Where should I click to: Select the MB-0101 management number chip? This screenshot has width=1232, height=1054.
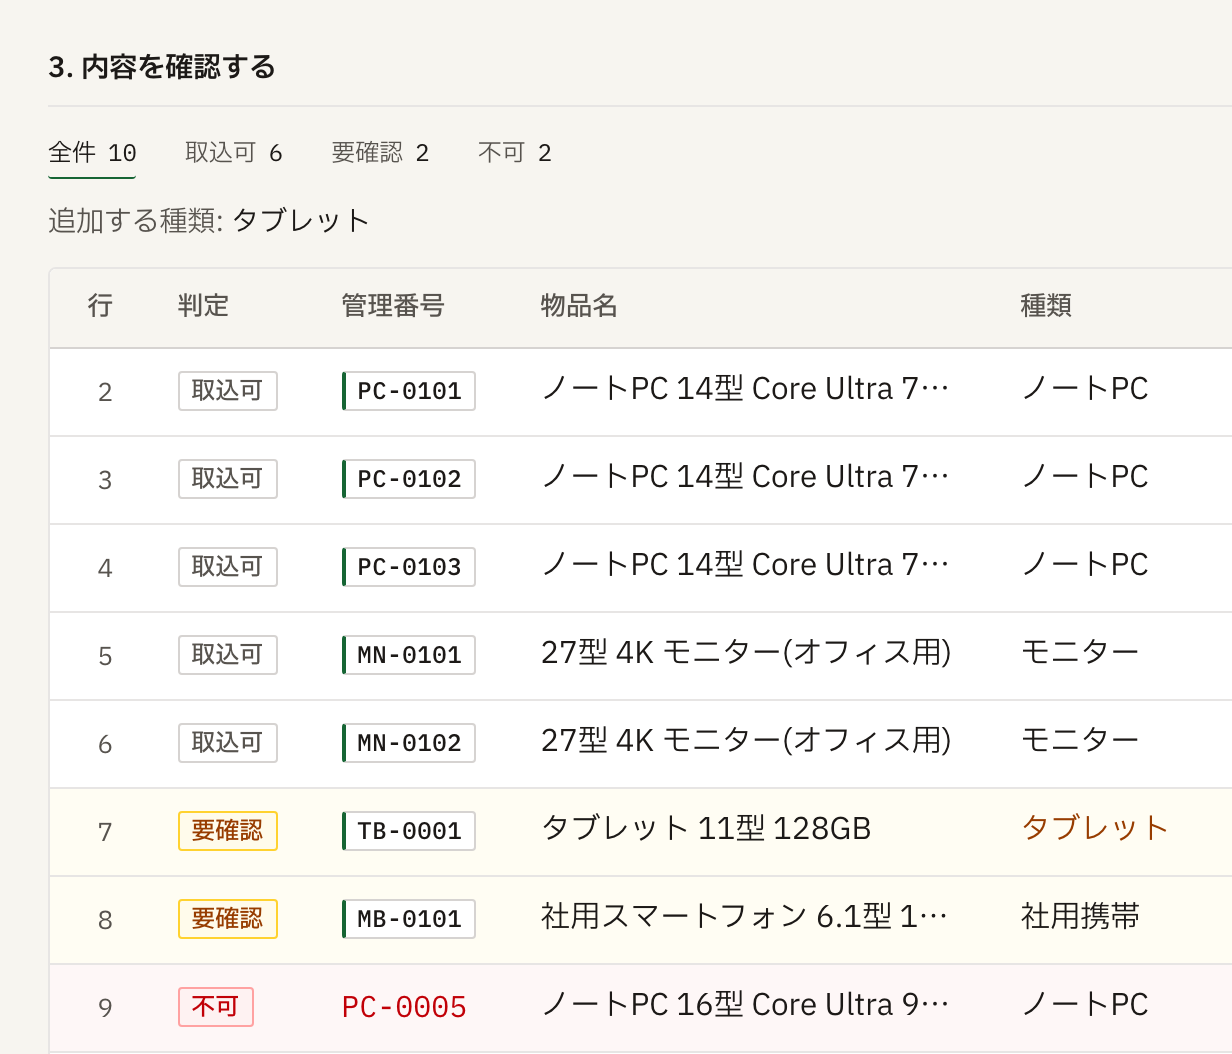409,919
